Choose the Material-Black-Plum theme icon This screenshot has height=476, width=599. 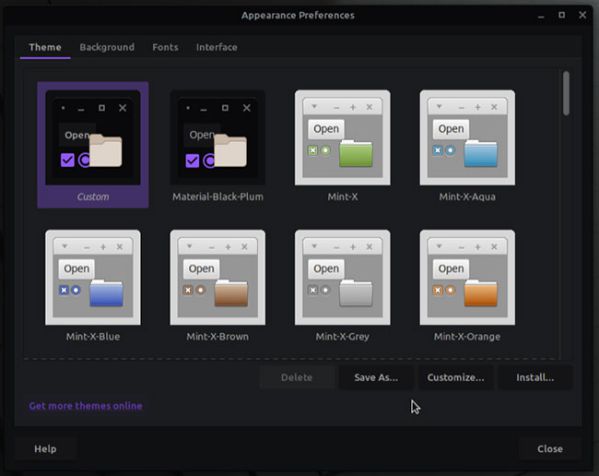click(x=217, y=138)
